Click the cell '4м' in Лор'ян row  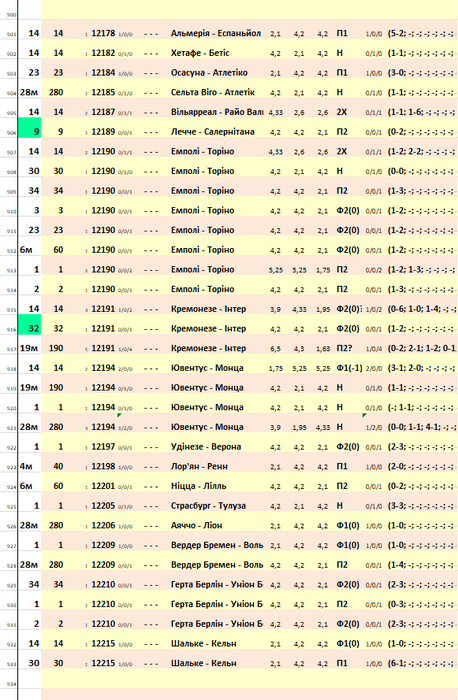click(26, 467)
